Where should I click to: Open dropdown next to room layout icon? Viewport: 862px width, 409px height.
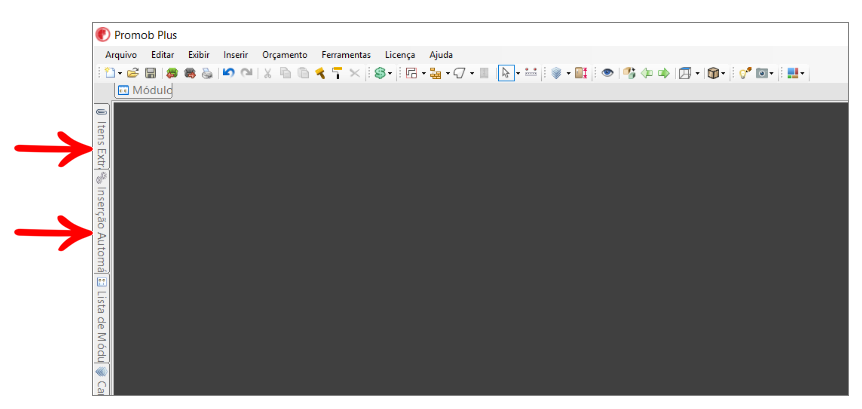(423, 73)
